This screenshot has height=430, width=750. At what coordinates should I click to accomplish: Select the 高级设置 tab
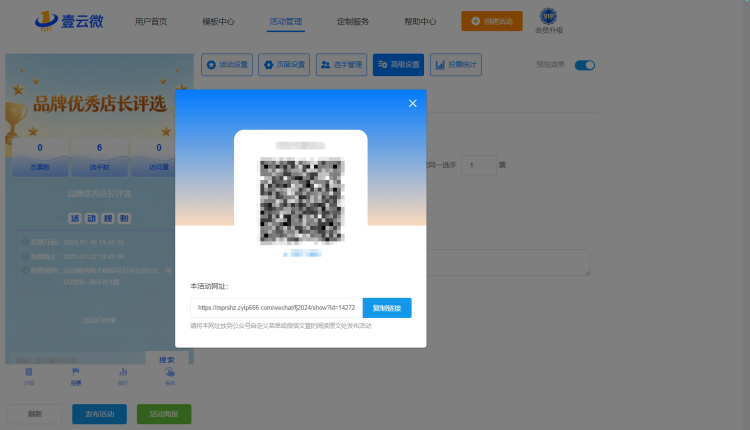[x=398, y=65]
